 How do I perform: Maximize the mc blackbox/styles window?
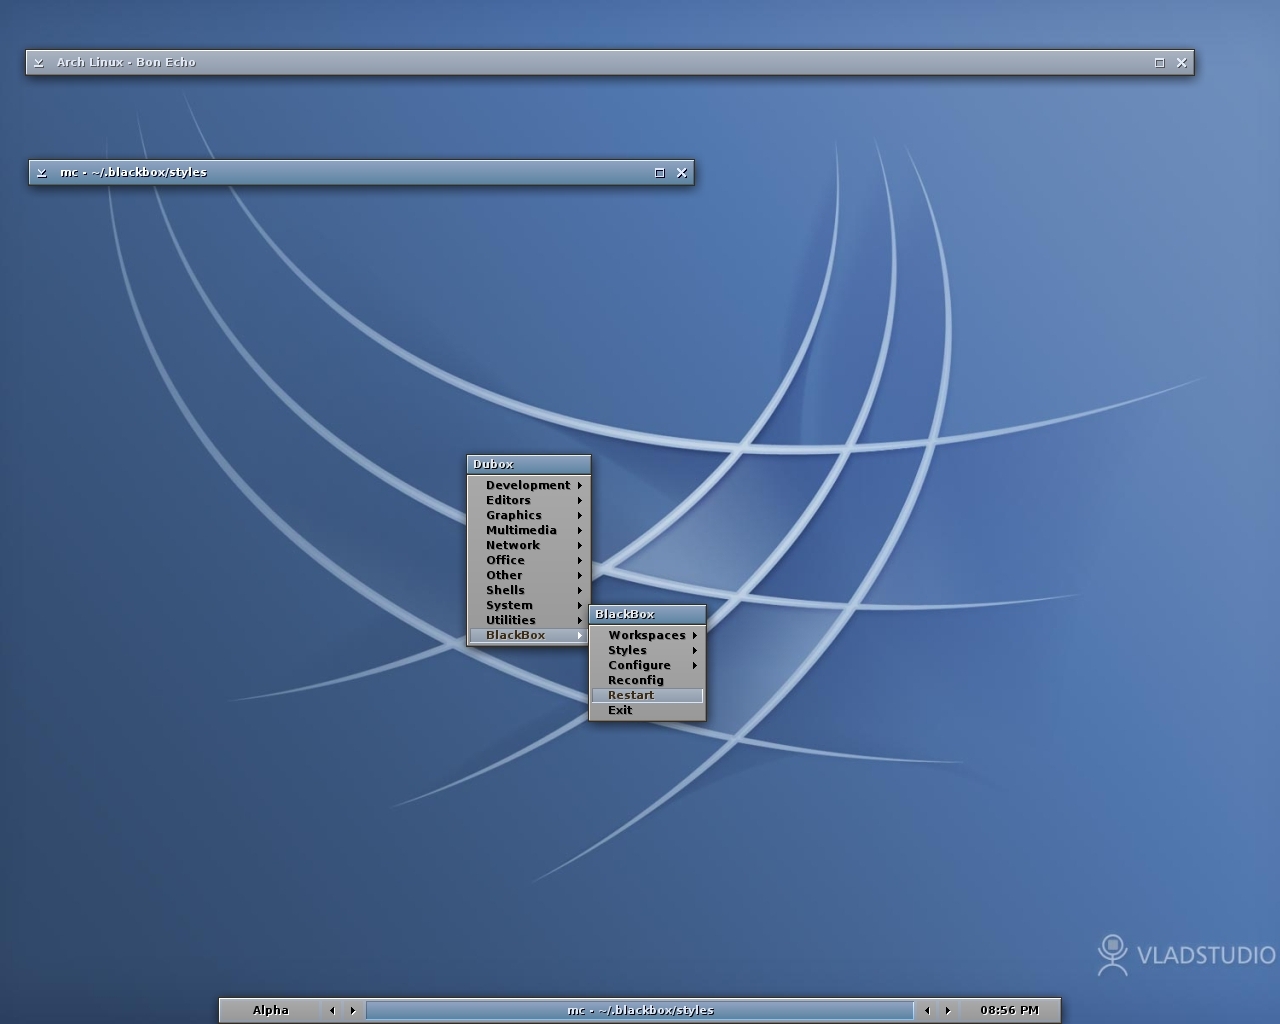tap(660, 172)
